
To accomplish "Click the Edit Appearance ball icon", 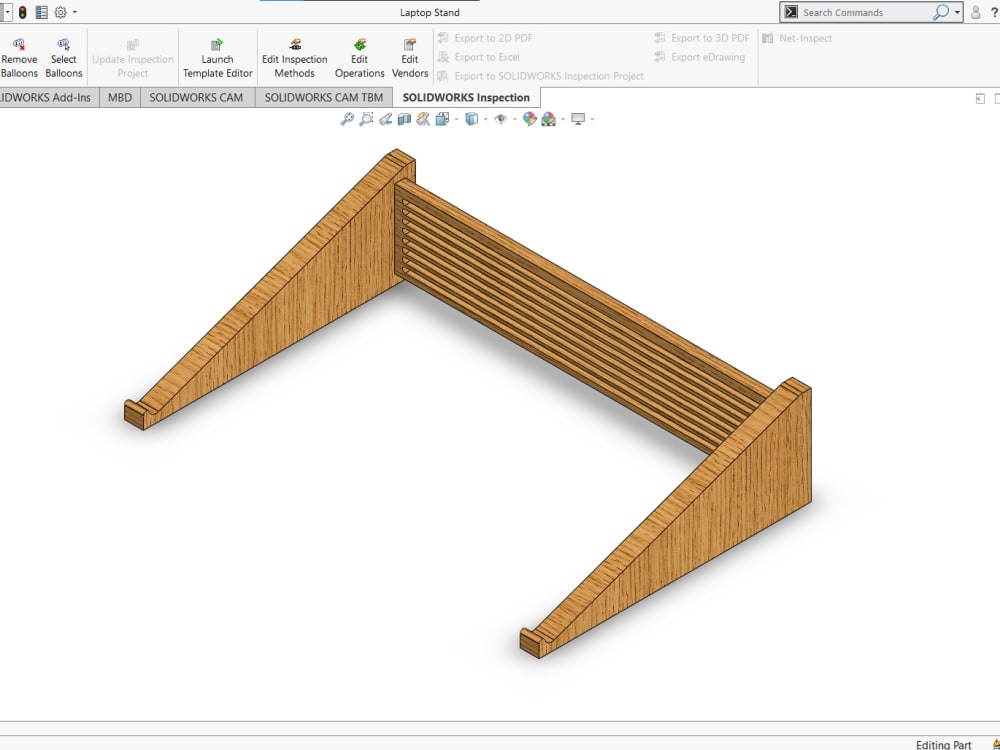I will click(531, 118).
